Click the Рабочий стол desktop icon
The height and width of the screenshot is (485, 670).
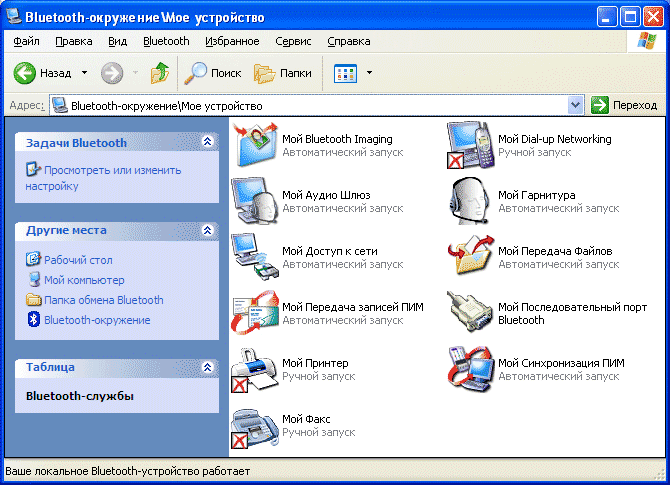coord(33,259)
